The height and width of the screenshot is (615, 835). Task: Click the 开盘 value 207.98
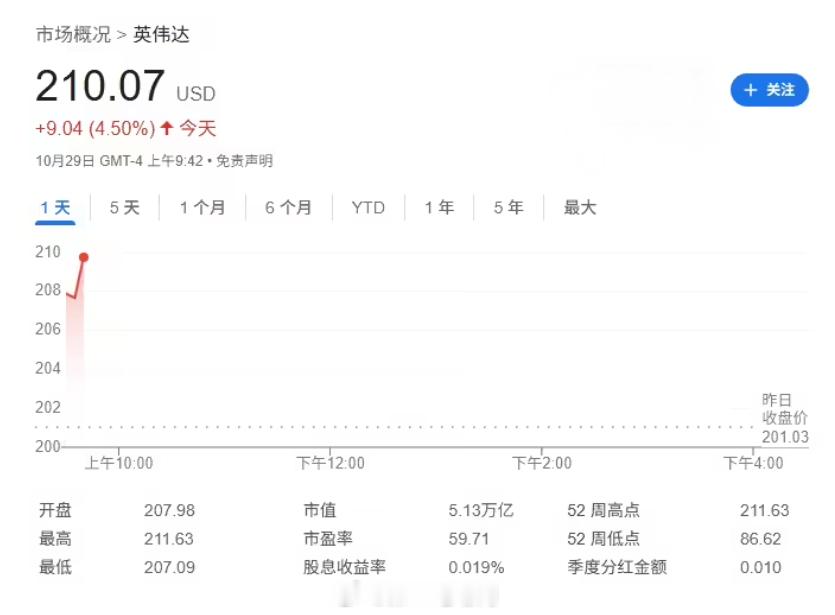tap(169, 510)
